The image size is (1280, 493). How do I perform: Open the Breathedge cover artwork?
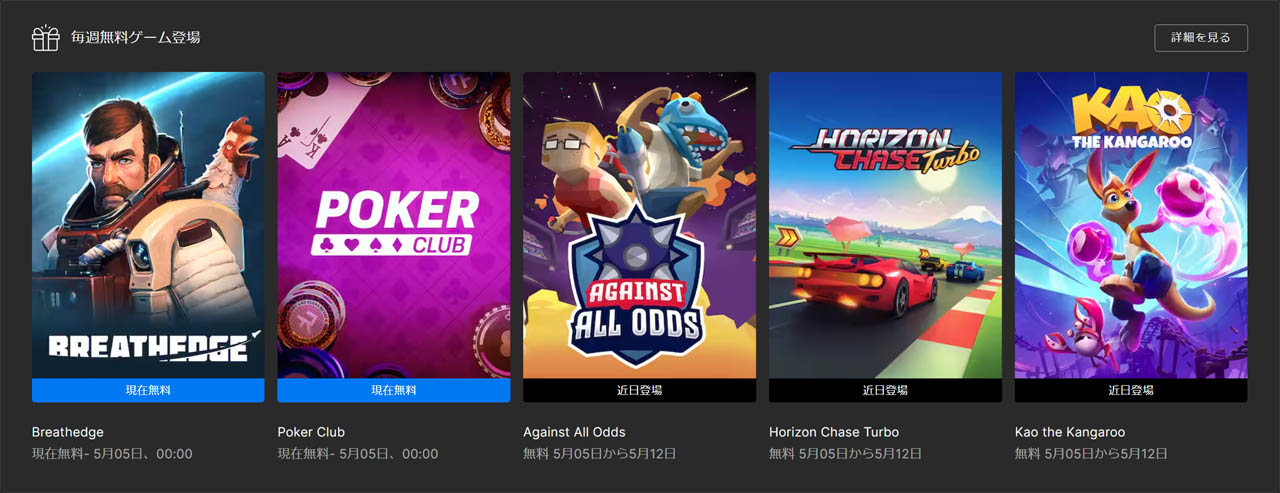[x=148, y=225]
